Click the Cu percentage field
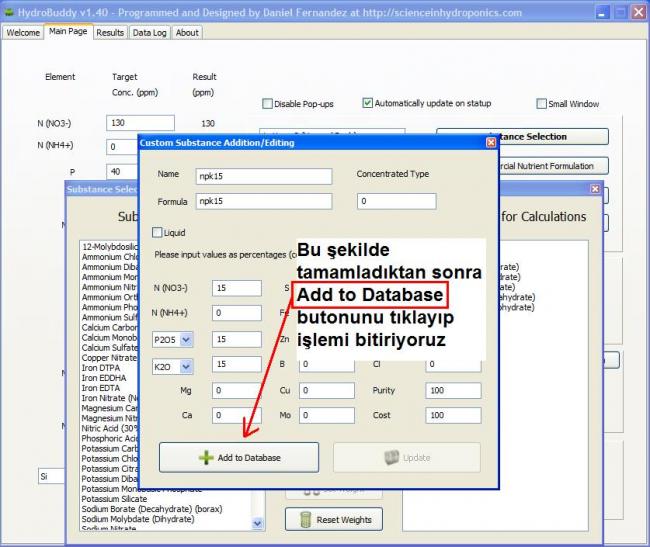 click(327, 390)
